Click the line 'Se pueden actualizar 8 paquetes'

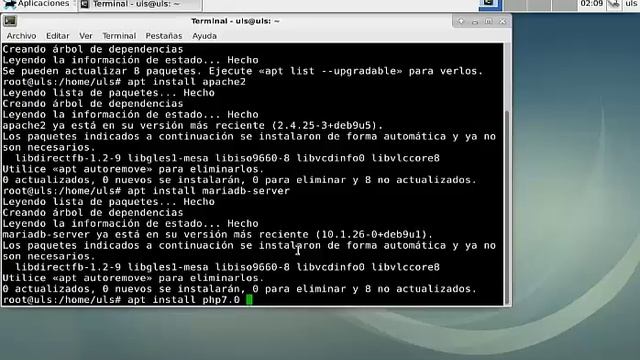click(x=242, y=71)
